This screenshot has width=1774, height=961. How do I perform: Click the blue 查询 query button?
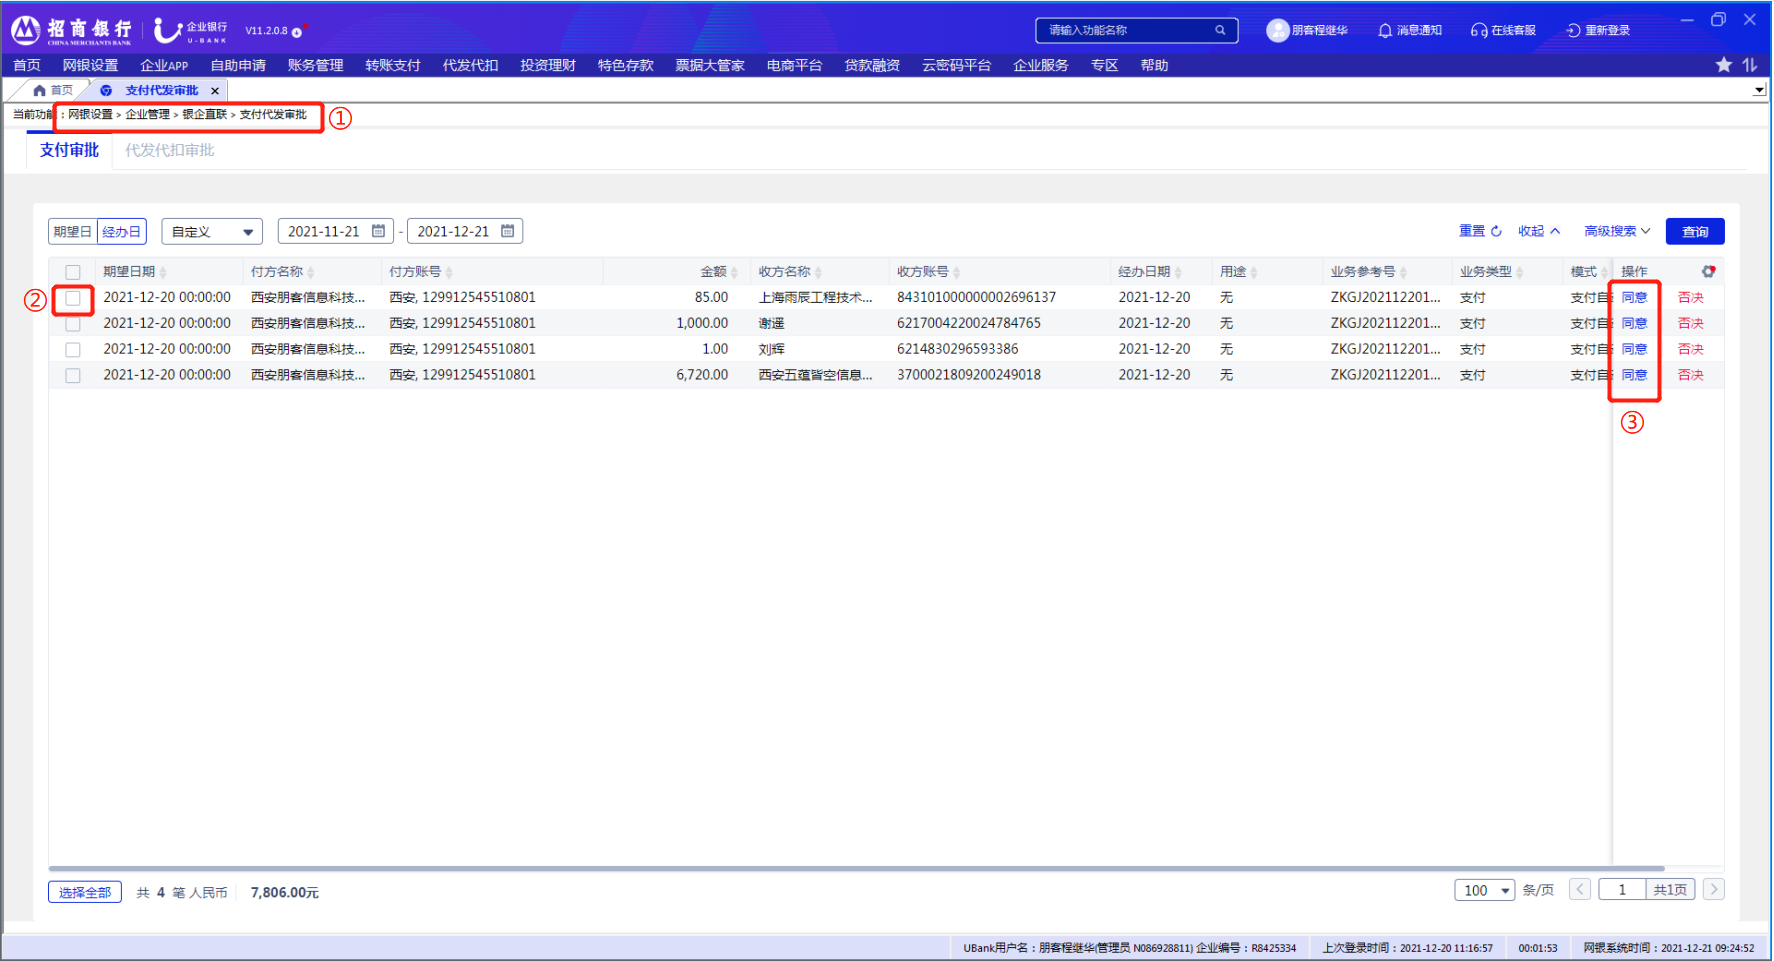tap(1694, 231)
